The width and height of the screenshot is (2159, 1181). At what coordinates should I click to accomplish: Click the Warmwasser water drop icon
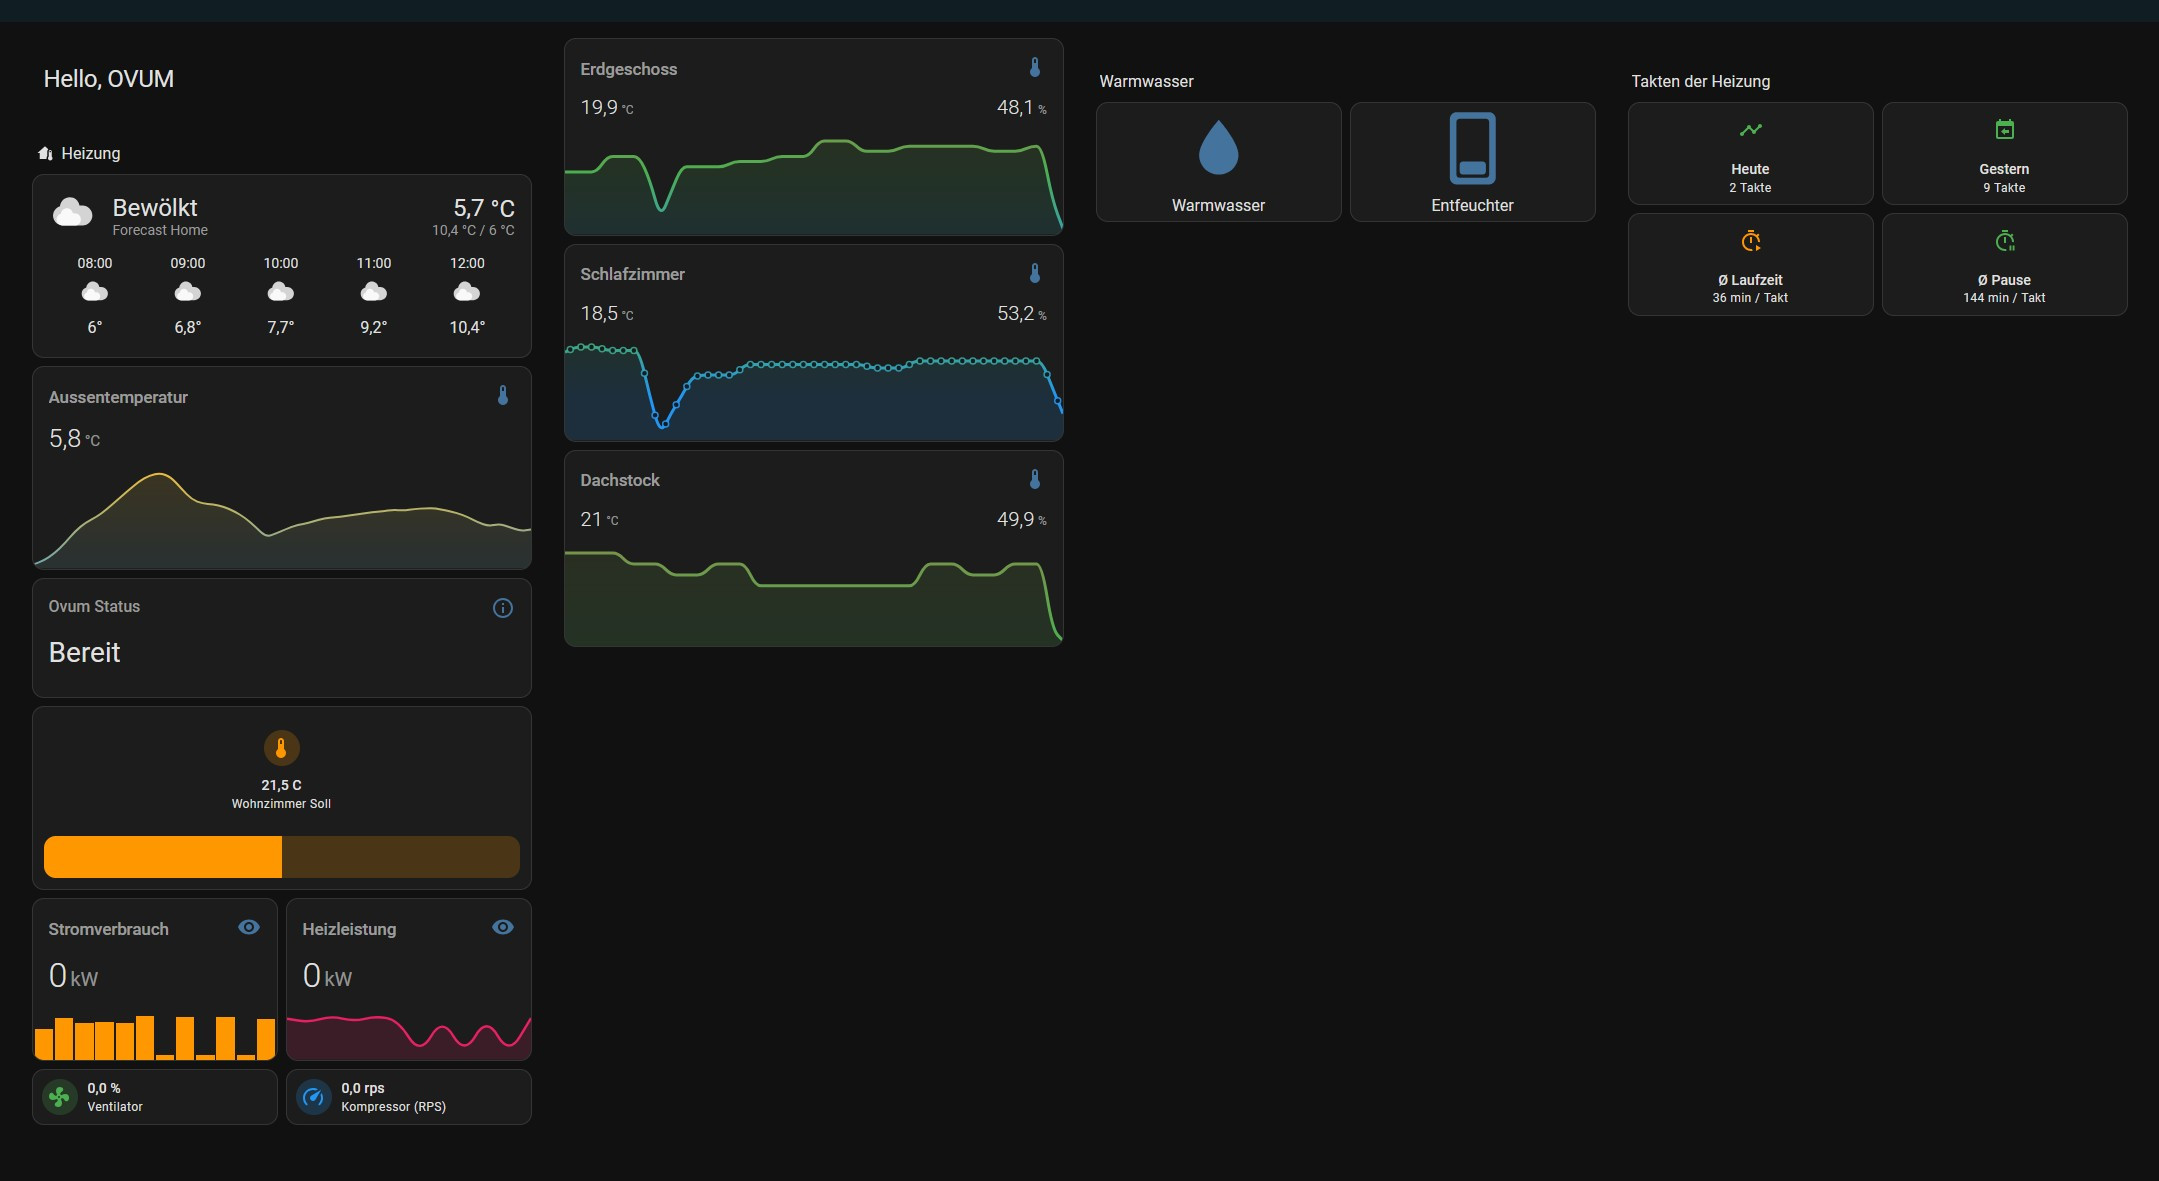(x=1218, y=148)
